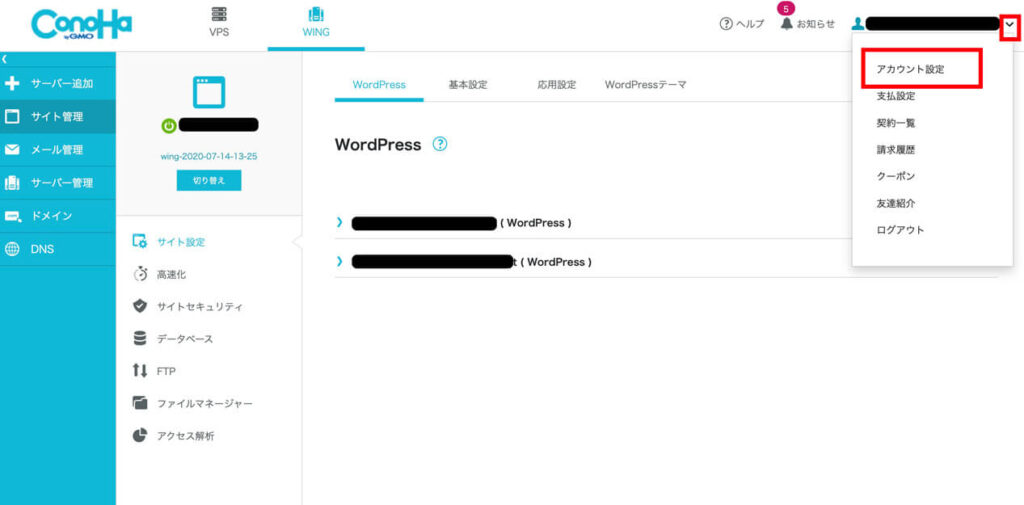Click the ファイルマネージャー folder icon
Image resolution: width=1024 pixels, height=505 pixels.
point(140,403)
